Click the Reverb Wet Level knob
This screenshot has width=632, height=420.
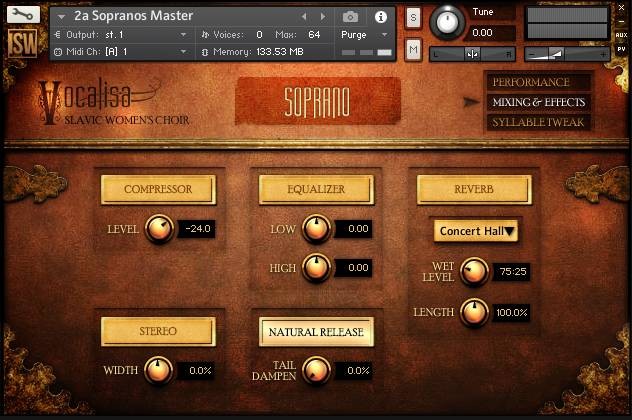(474, 272)
